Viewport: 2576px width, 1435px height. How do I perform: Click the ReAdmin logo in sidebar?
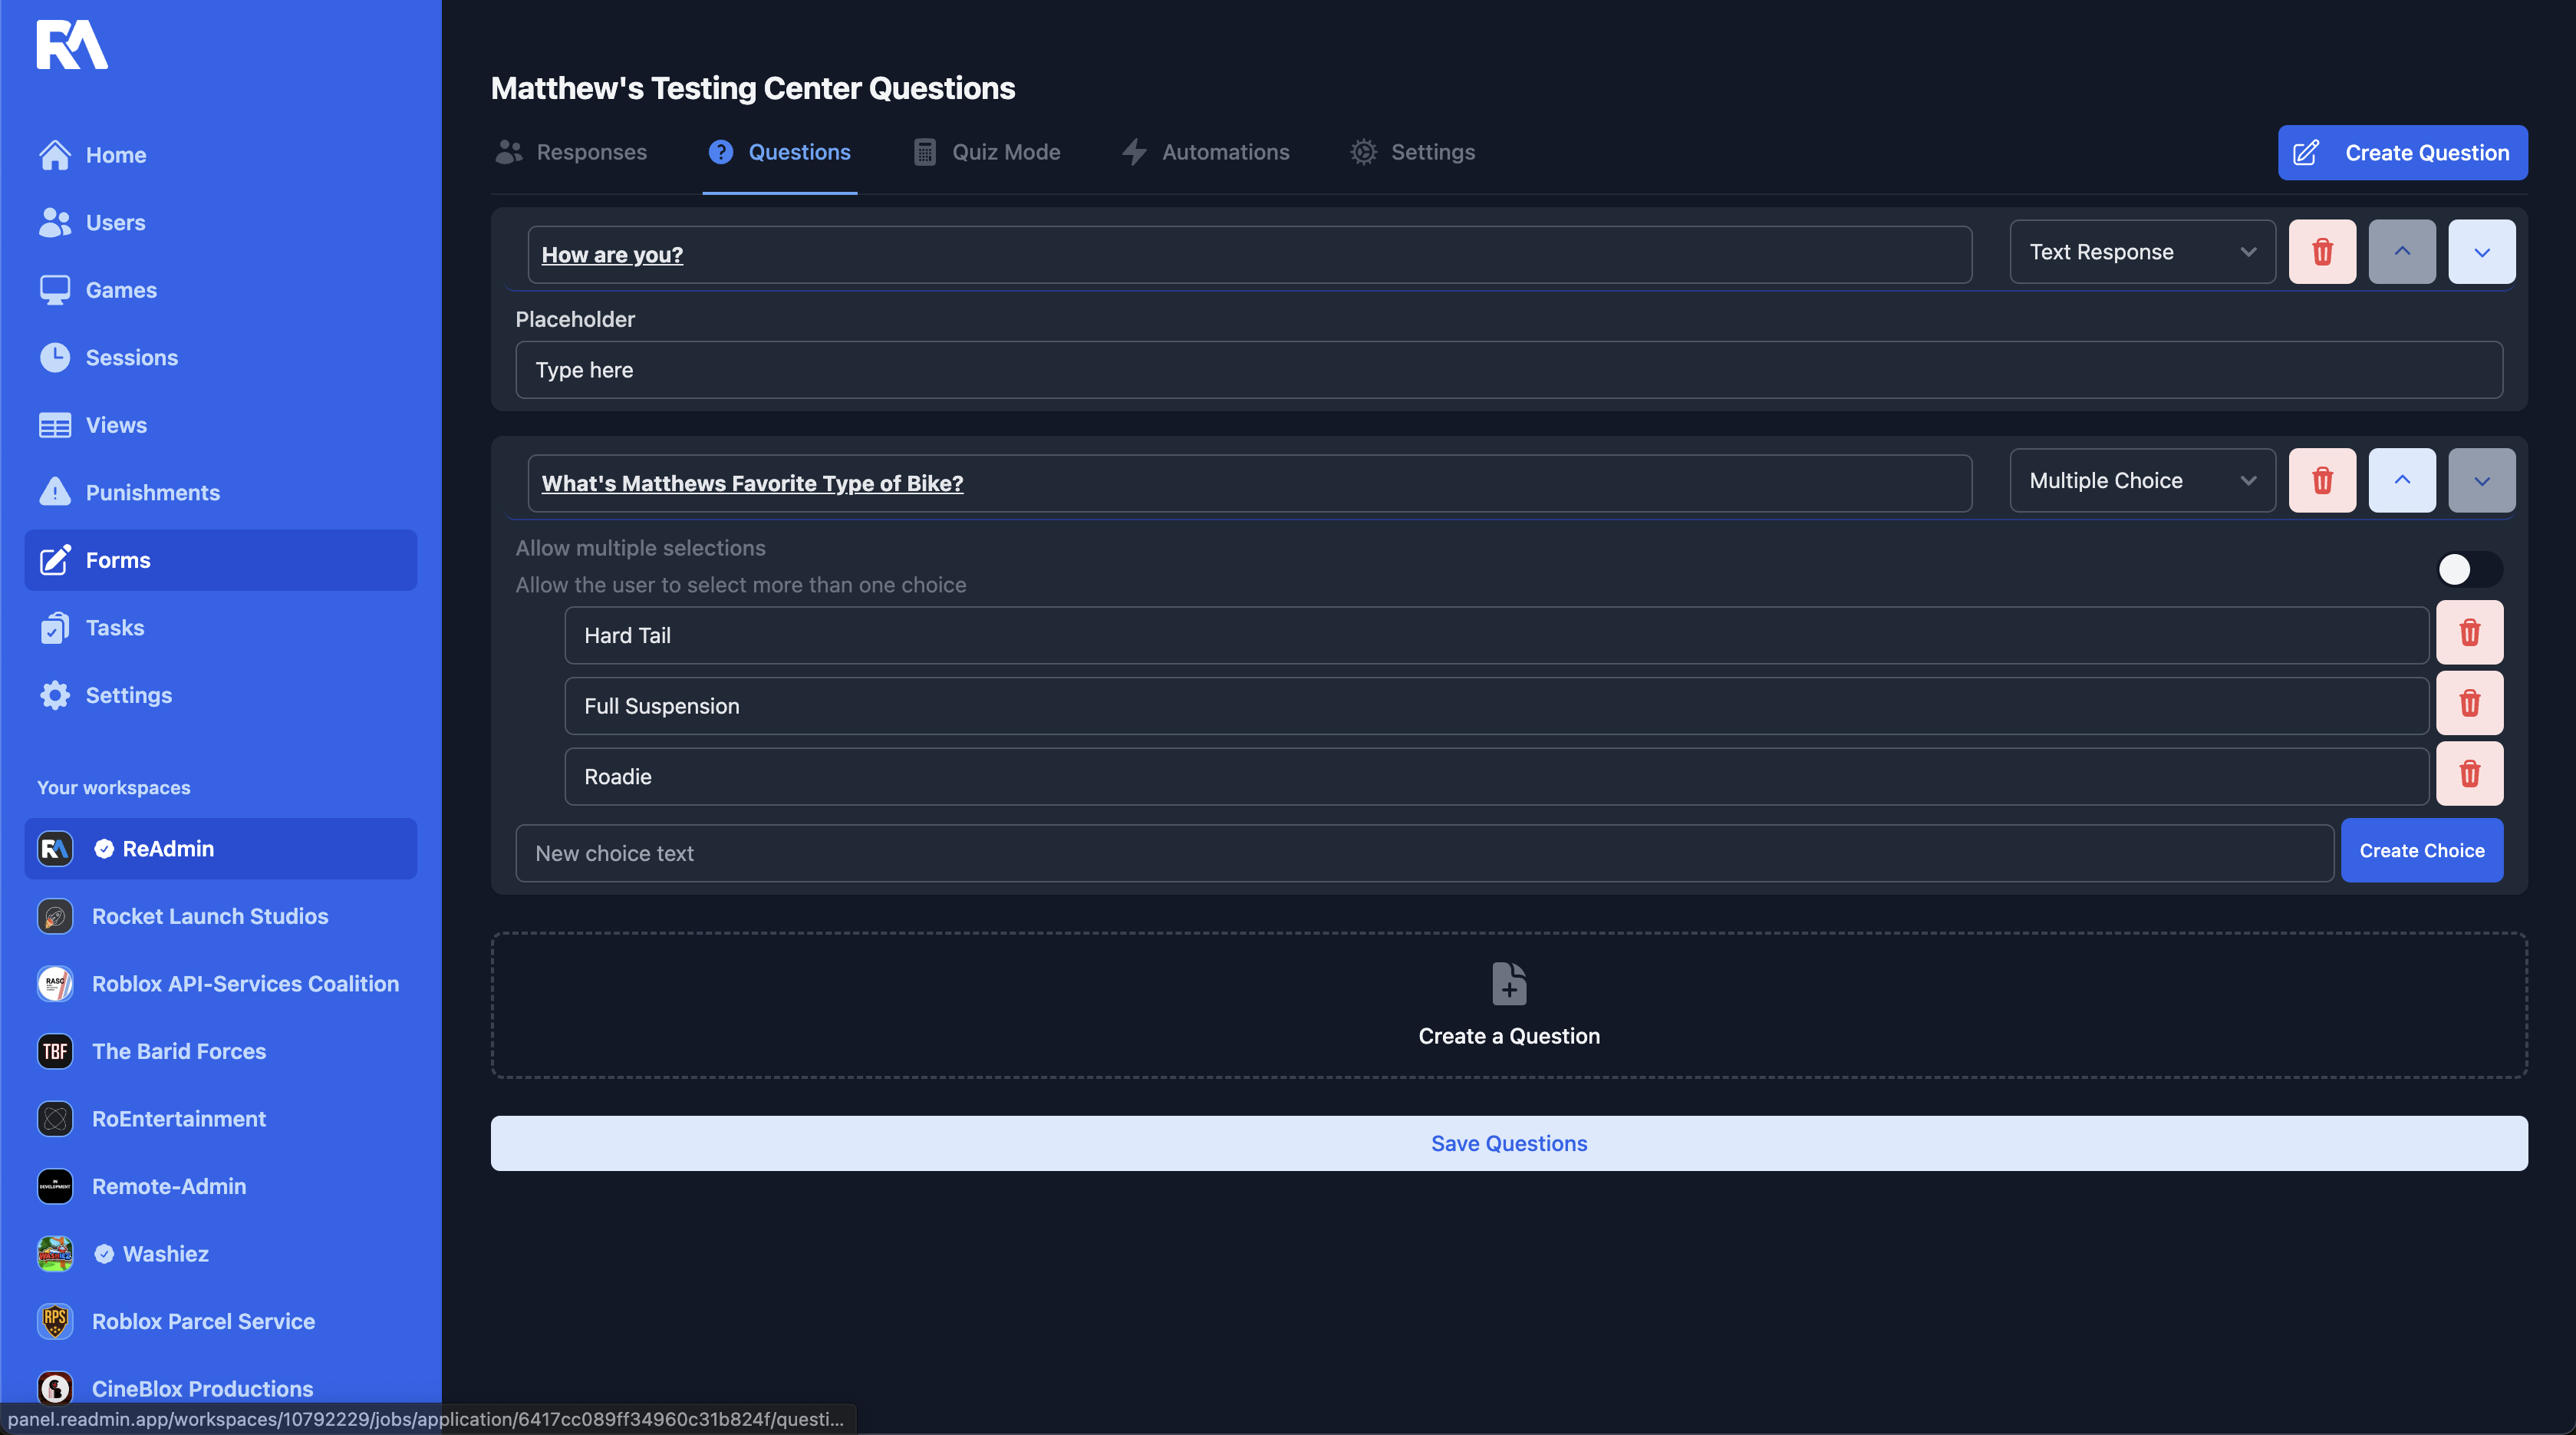[72, 45]
